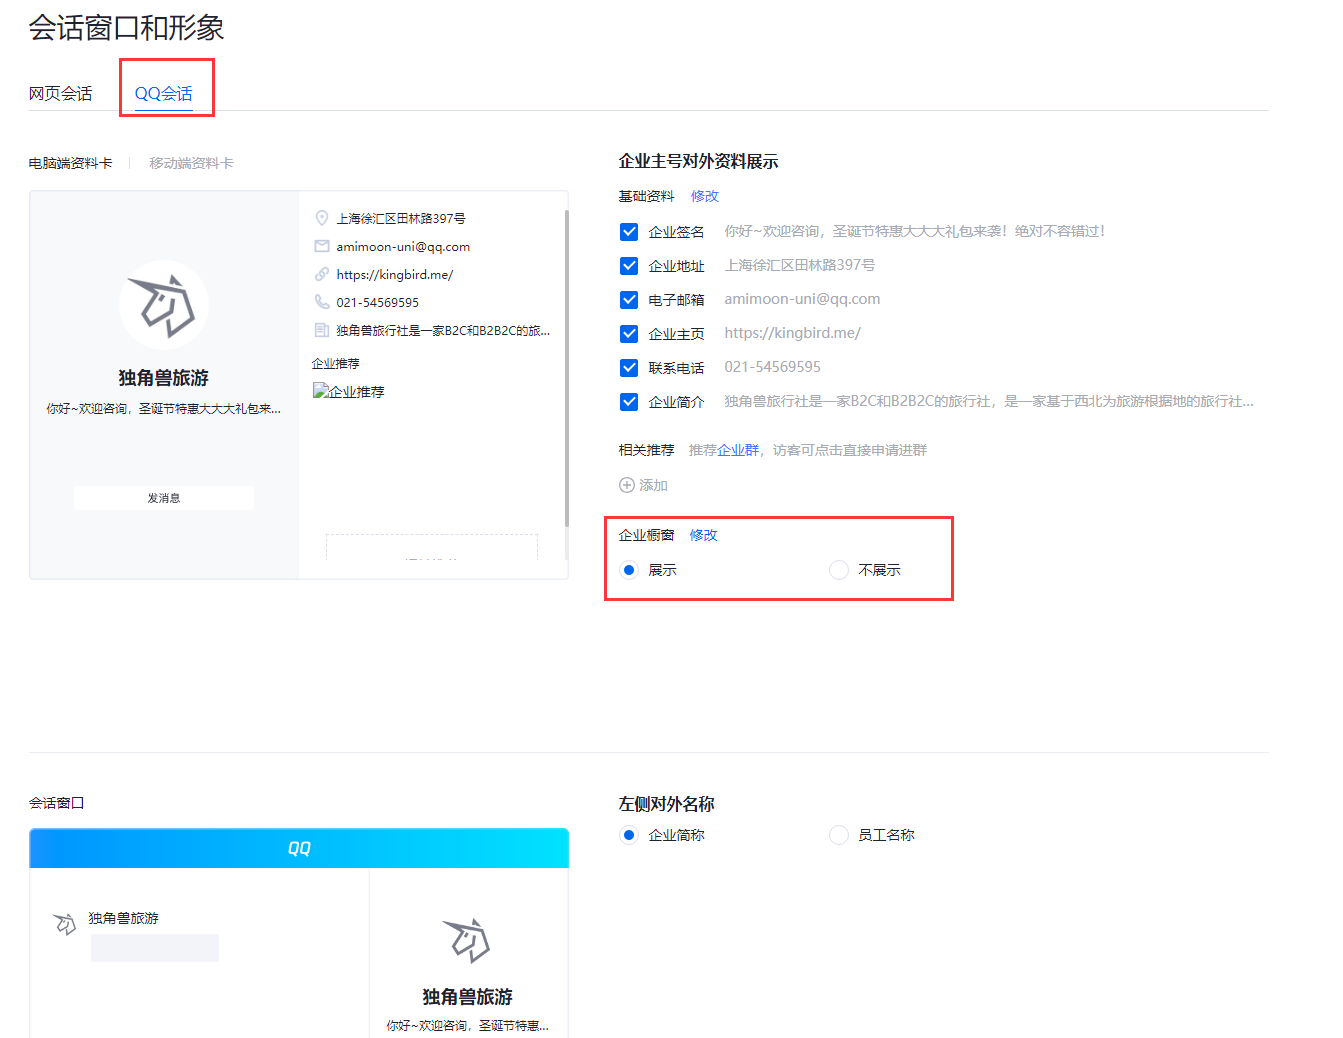The width and height of the screenshot is (1343, 1038).
Task: Click the envelope email icon in profile card
Action: (x=322, y=246)
